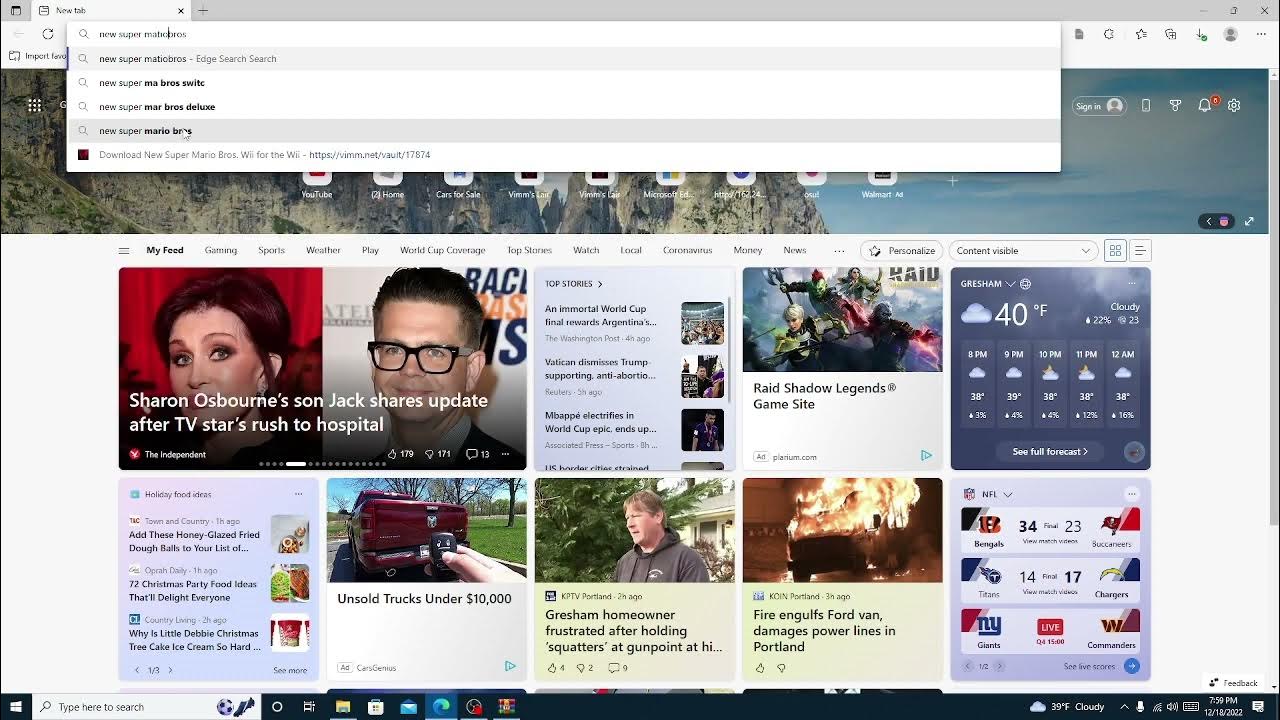Image resolution: width=1280 pixels, height=720 pixels.
Task: Open the See live scores link
Action: 1090,666
